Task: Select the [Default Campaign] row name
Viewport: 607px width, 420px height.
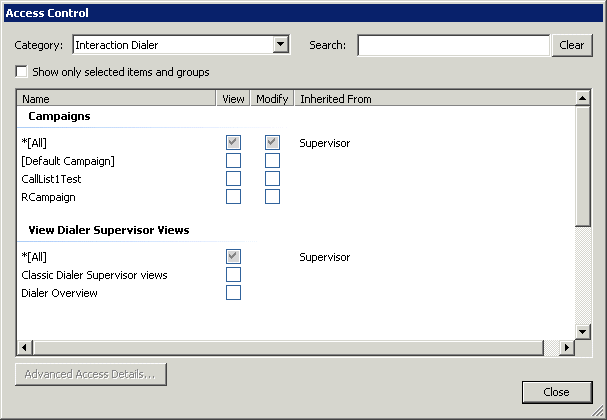Action: [68, 161]
